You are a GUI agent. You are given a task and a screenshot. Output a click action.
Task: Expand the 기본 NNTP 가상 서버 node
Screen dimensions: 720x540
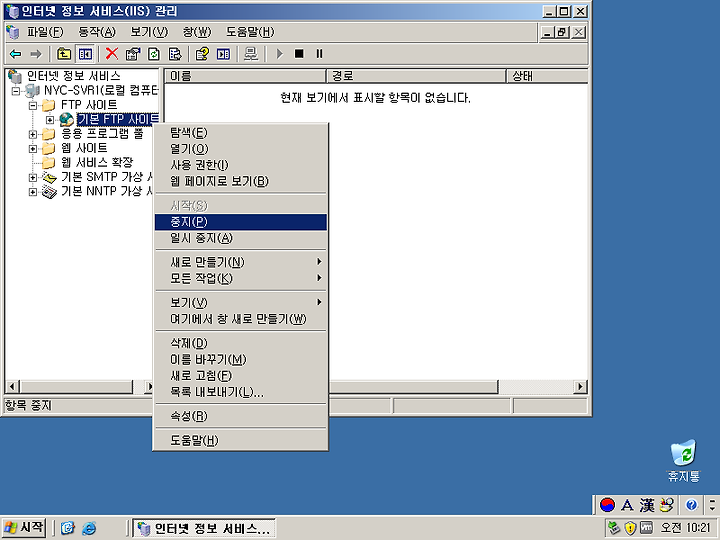(33, 192)
